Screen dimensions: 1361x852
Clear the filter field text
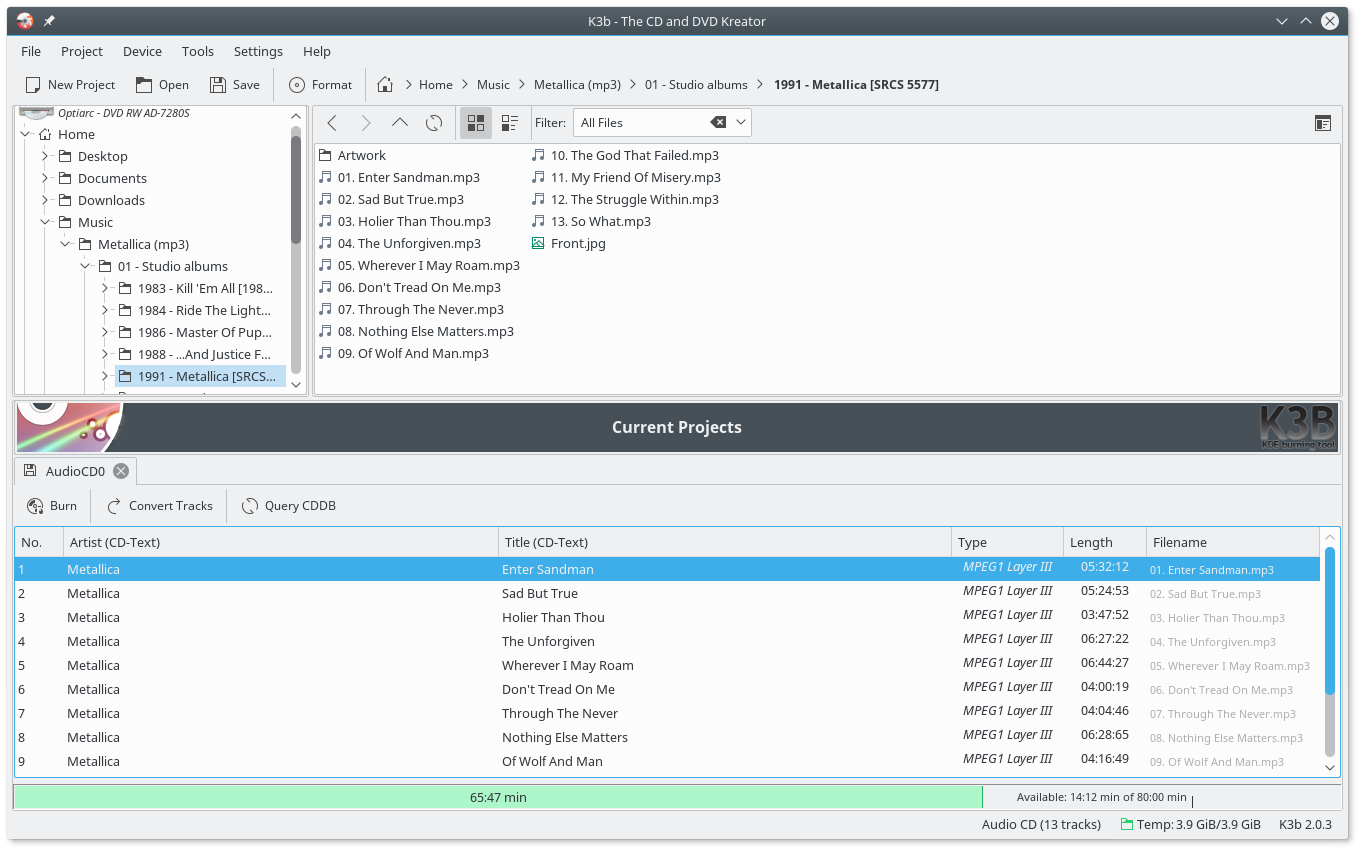[x=718, y=123]
